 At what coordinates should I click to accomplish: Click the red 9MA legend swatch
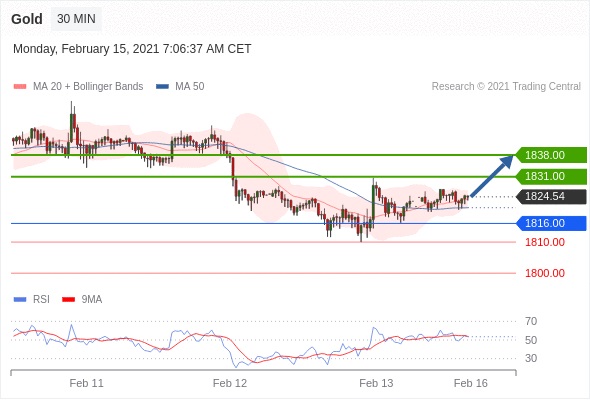click(68, 300)
